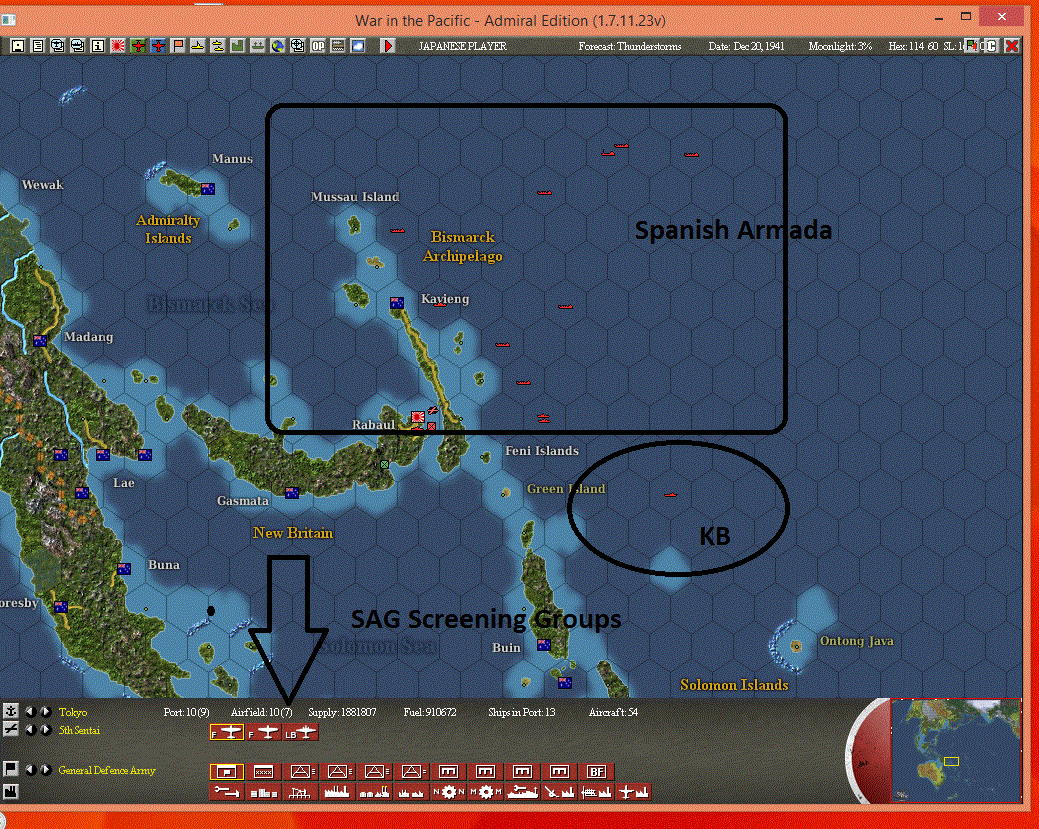This screenshot has height=829, width=1039.
Task: Click the globe icon in toolbar
Action: pyautogui.click(x=278, y=46)
